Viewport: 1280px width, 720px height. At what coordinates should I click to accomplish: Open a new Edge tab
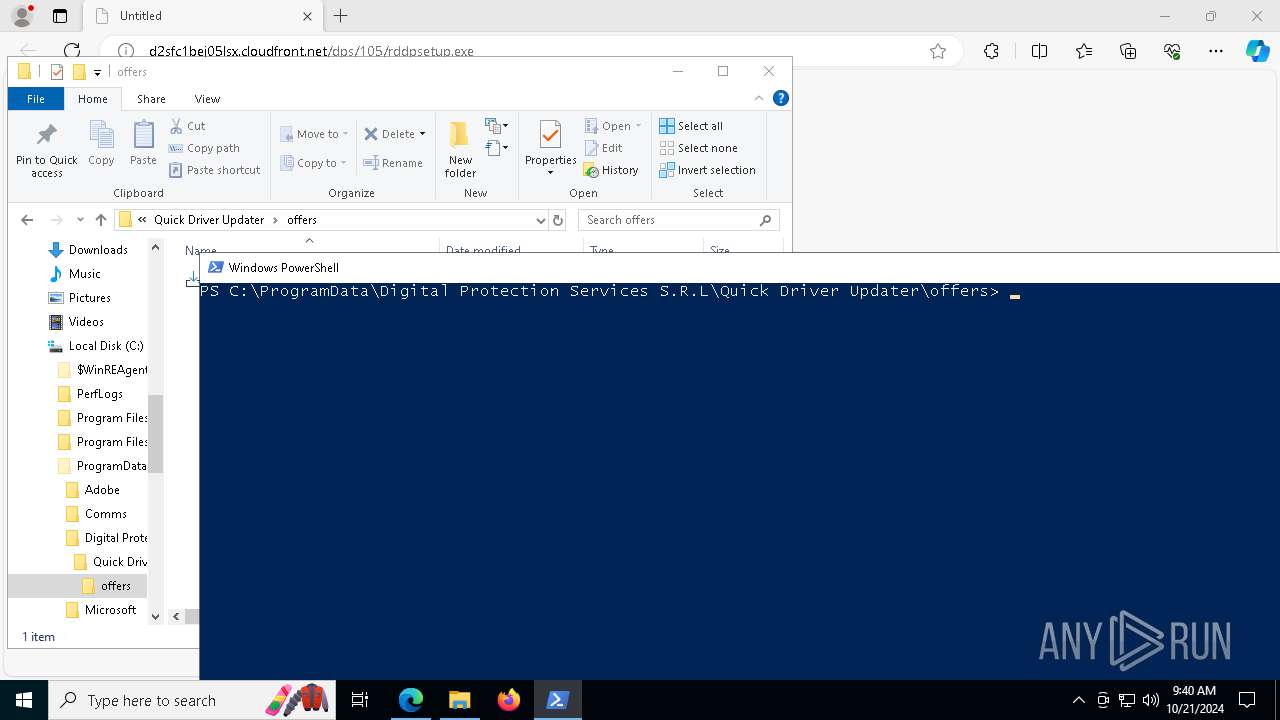coord(341,16)
